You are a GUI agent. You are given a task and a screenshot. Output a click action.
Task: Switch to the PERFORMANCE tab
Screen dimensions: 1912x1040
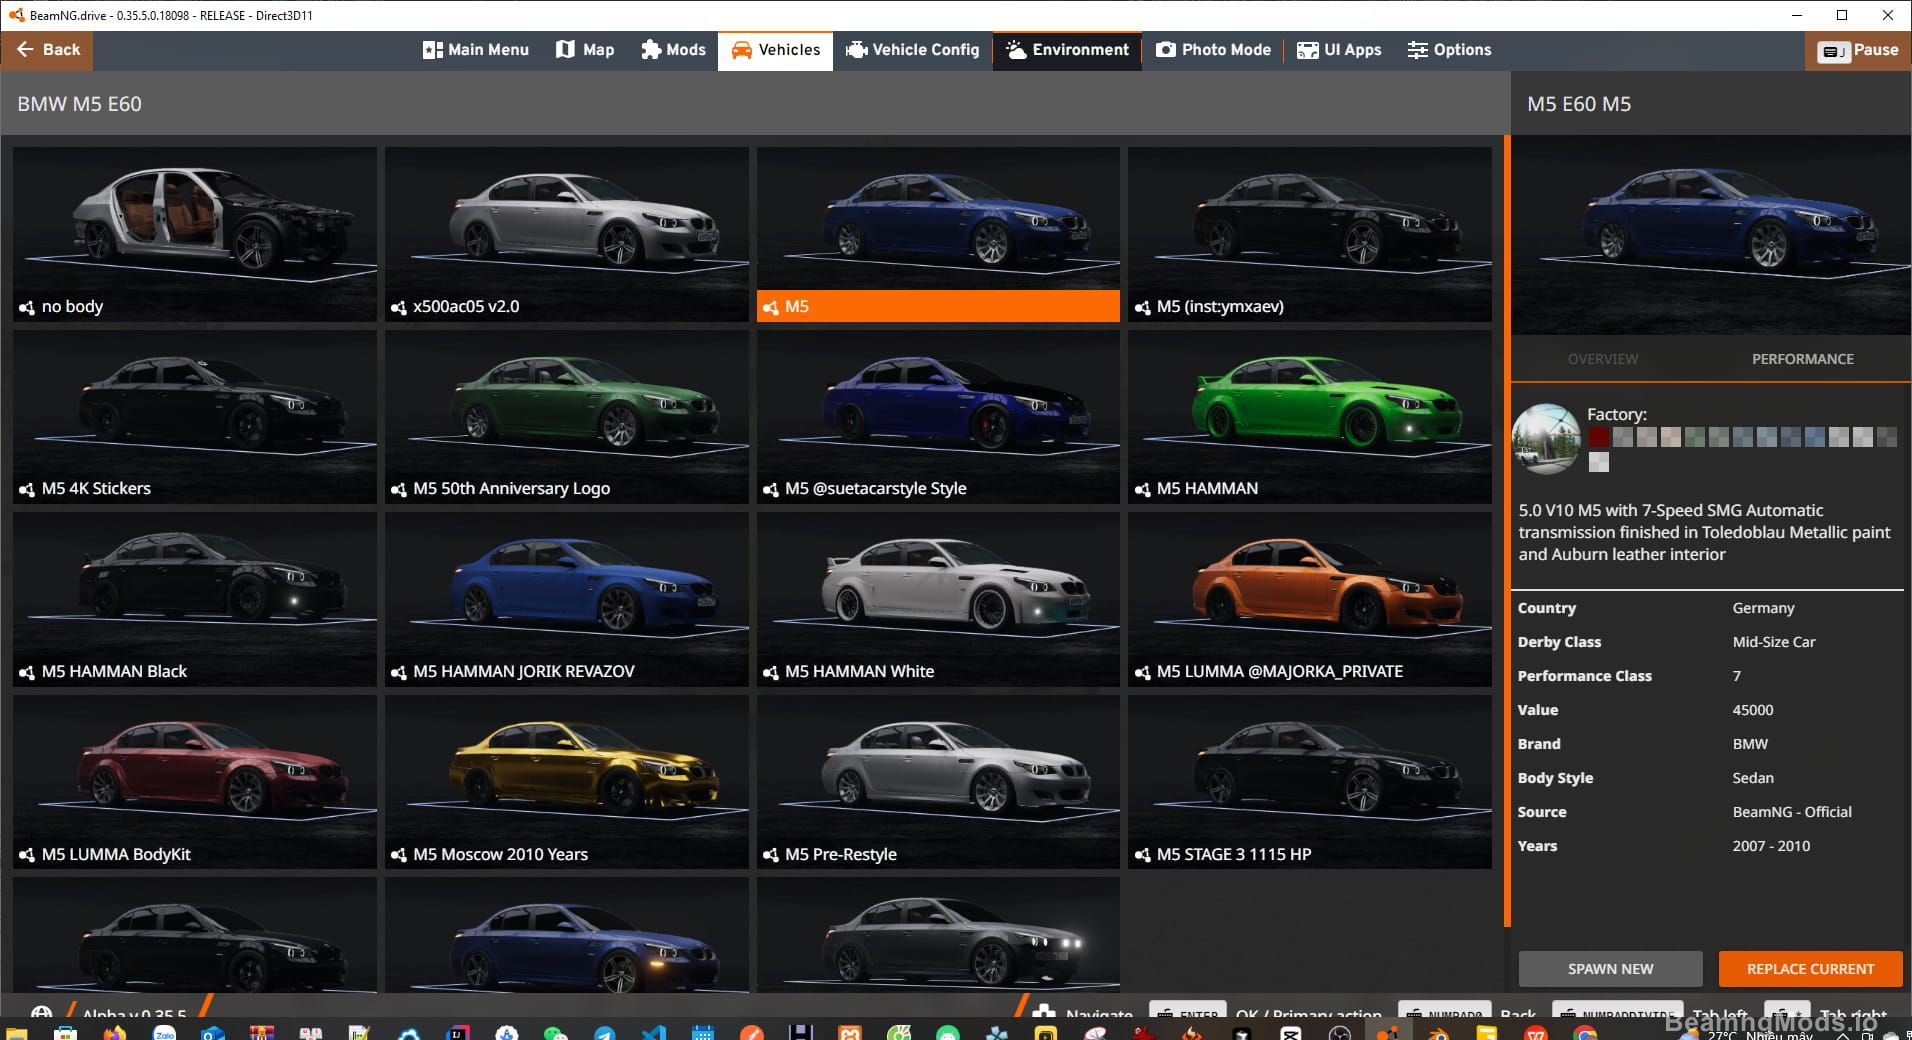1802,359
